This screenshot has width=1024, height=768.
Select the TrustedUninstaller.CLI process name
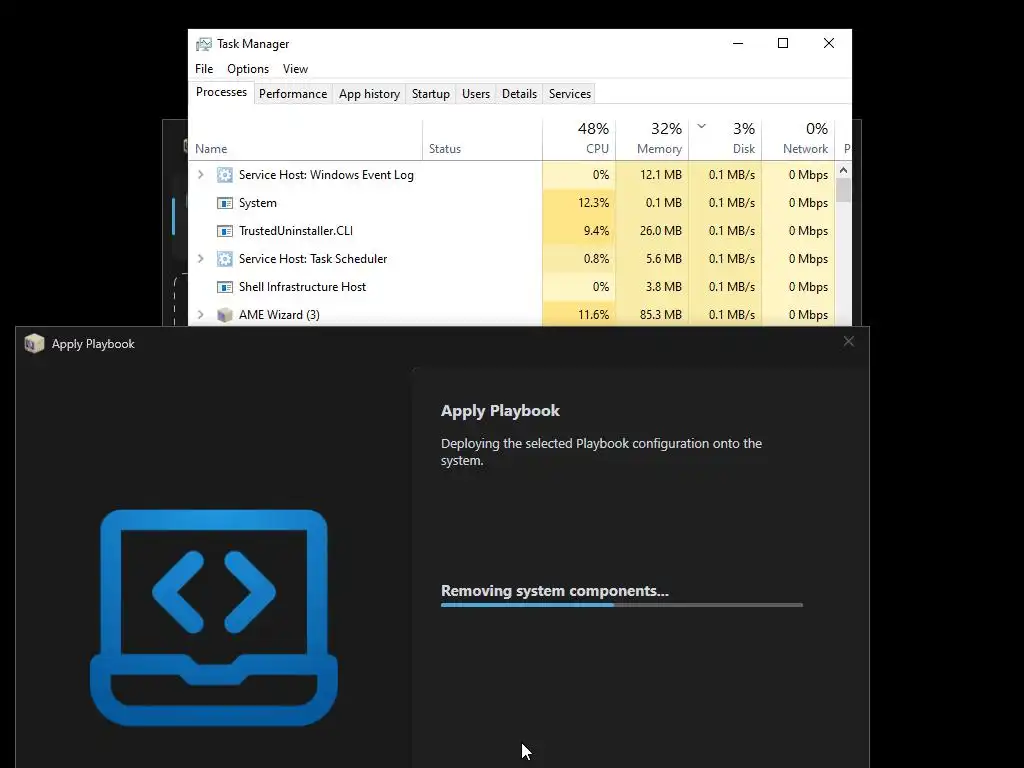click(x=296, y=231)
